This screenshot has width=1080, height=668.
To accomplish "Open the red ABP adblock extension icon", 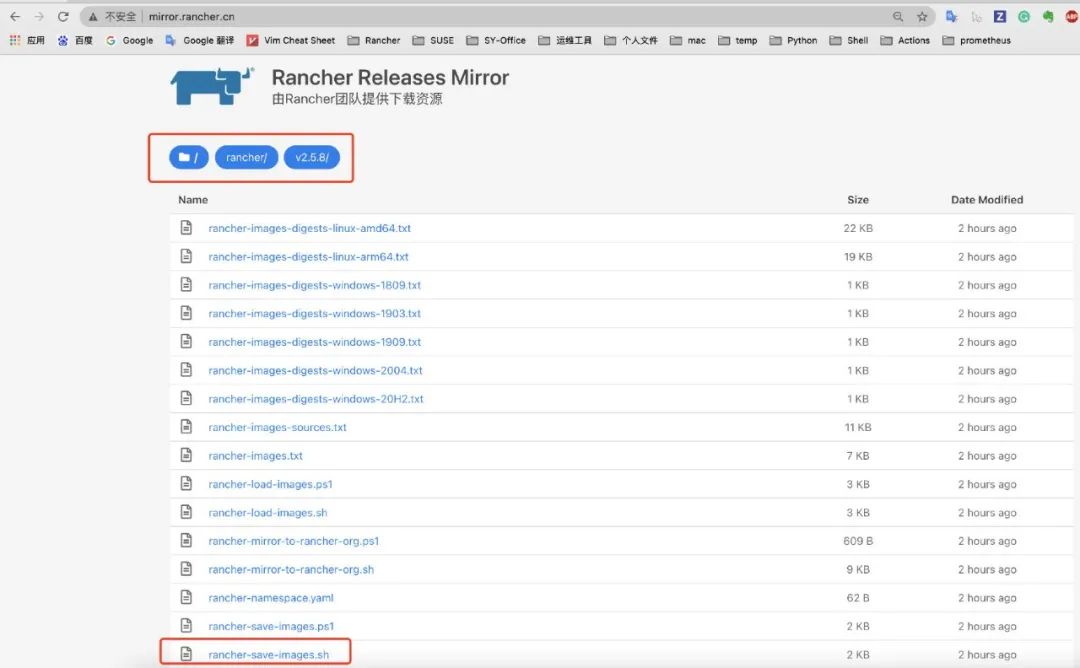I will click(1072, 17).
